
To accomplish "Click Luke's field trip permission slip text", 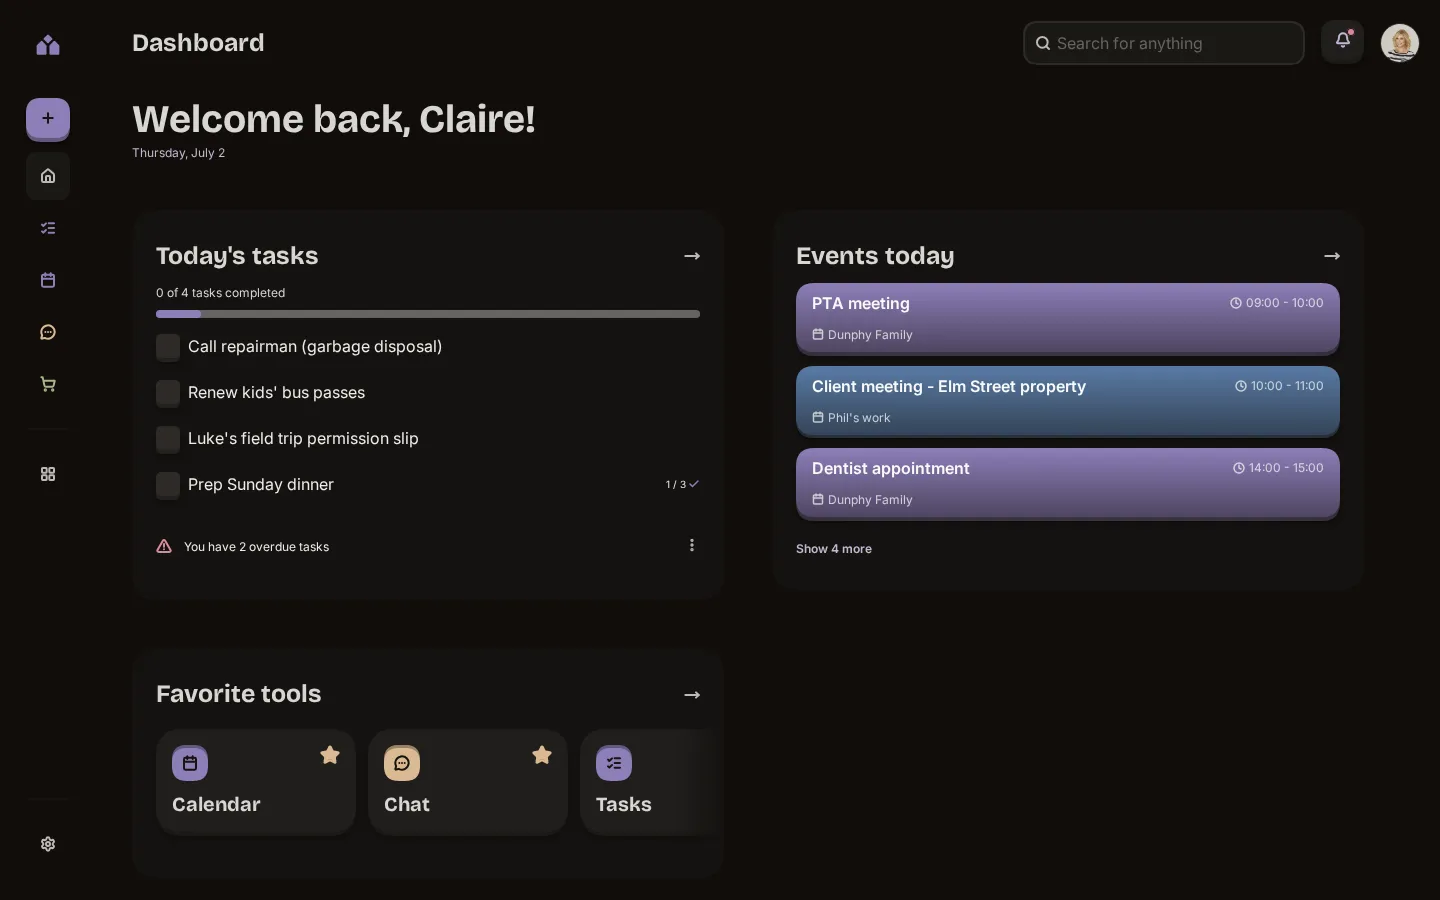I will (303, 439).
